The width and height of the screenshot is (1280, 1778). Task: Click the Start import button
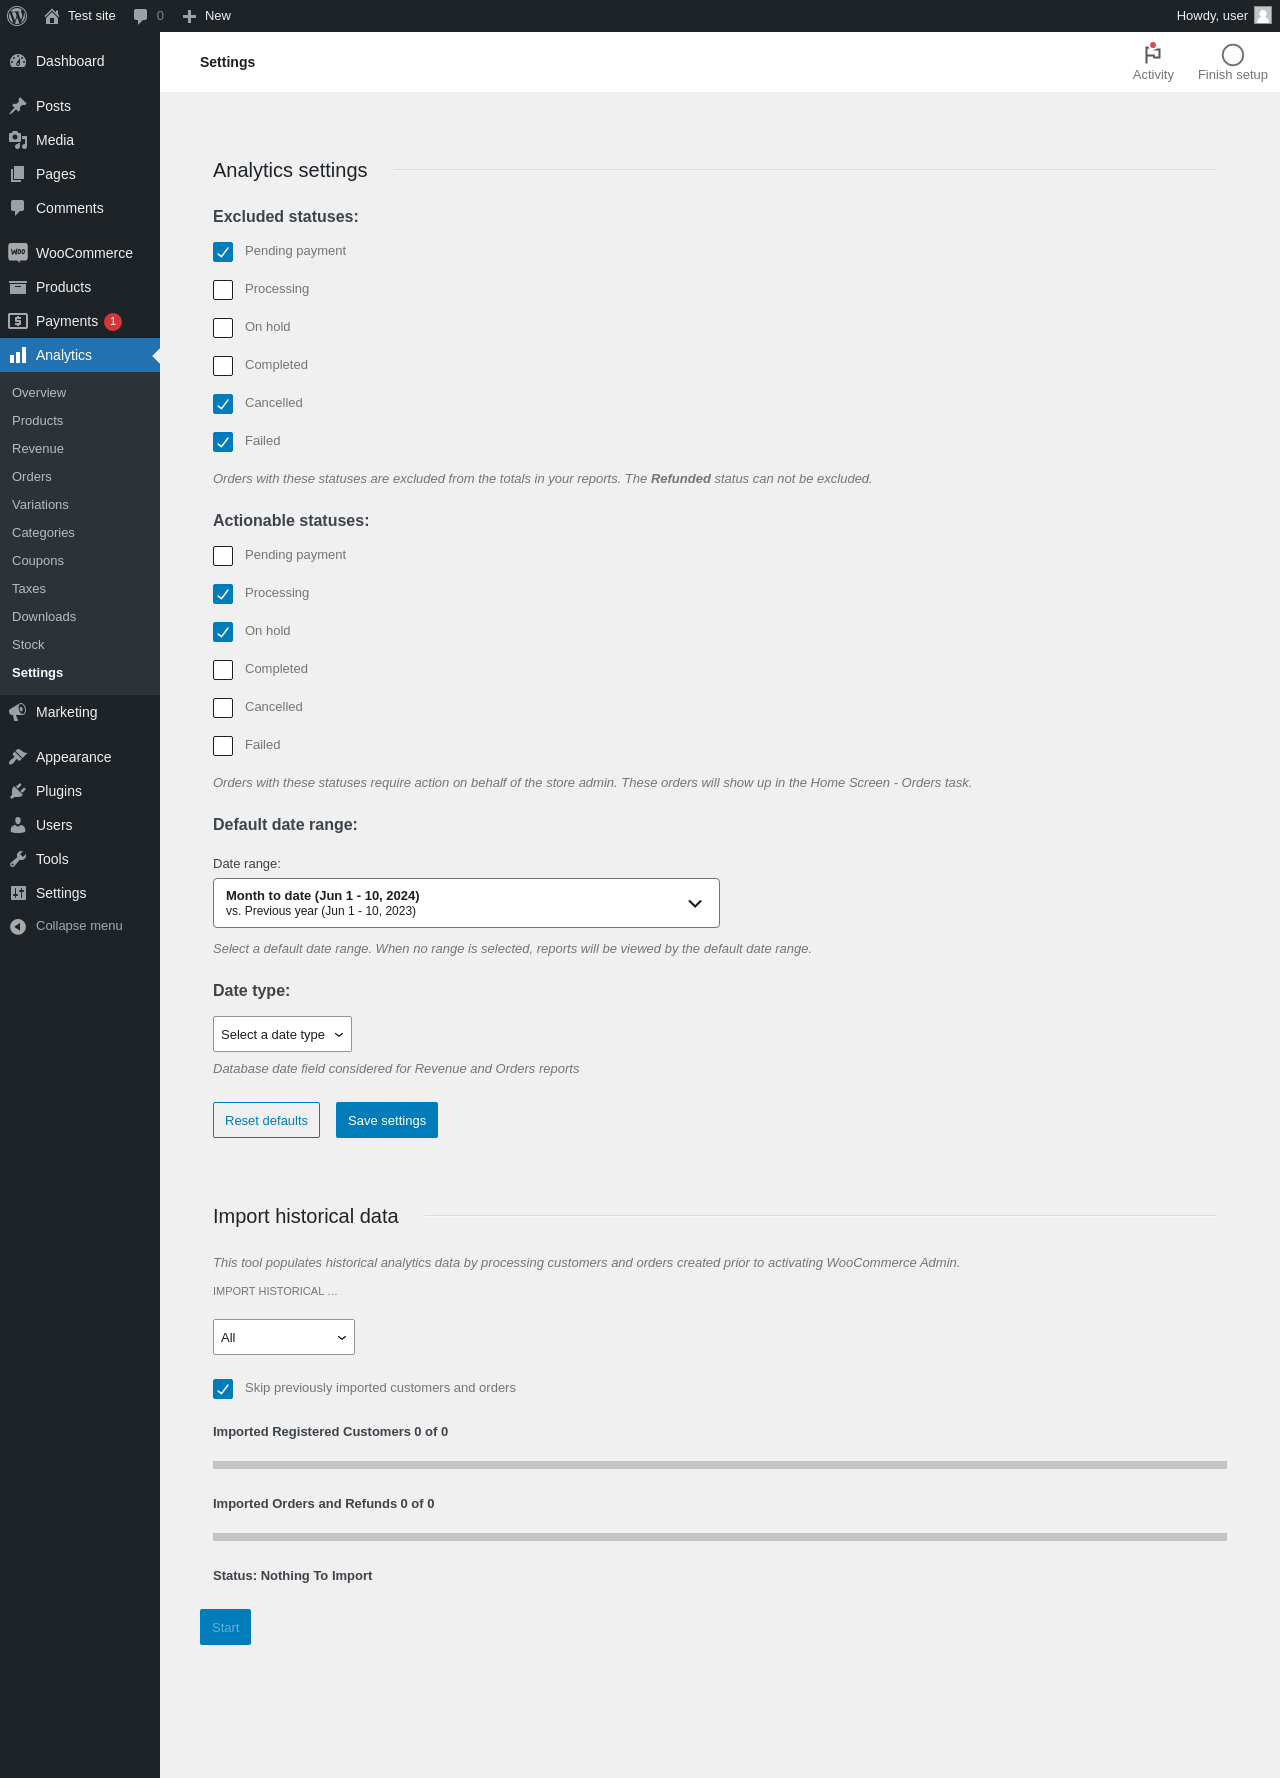coord(225,1627)
